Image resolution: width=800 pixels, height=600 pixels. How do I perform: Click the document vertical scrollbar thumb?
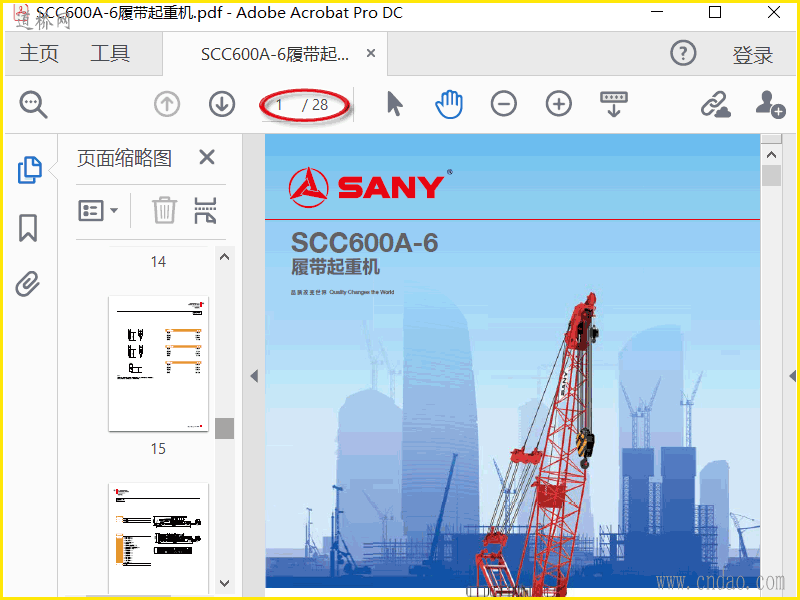coord(771,175)
